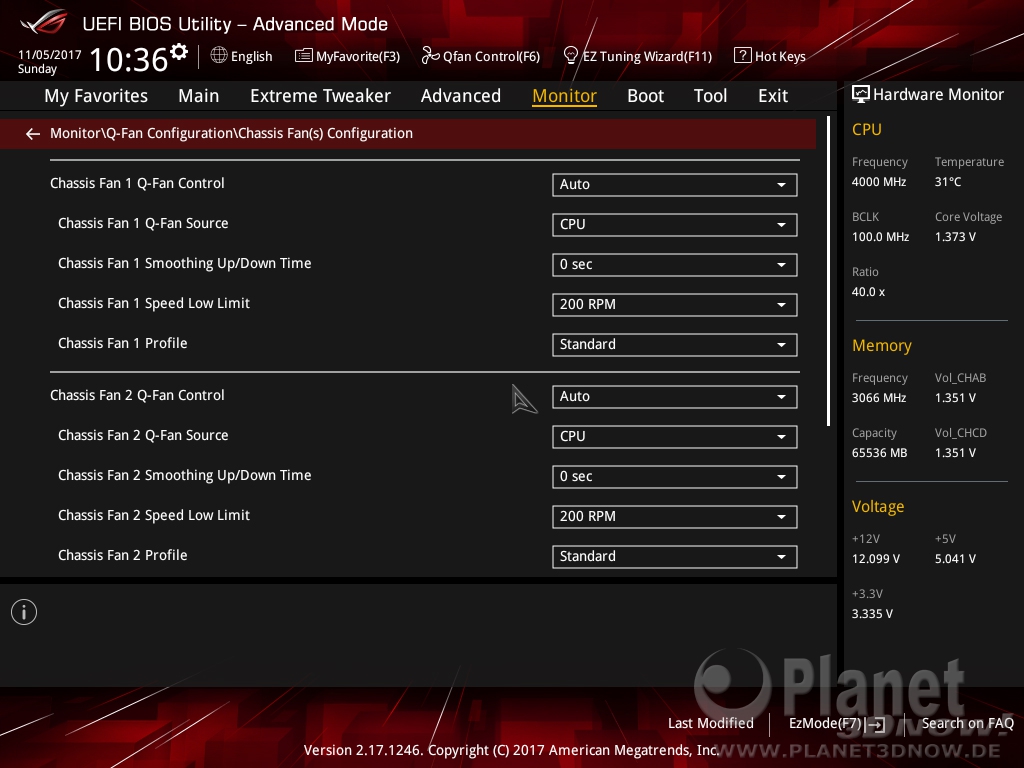Click CPU frequency value 4000 MHz
The image size is (1024, 768).
pos(878,182)
